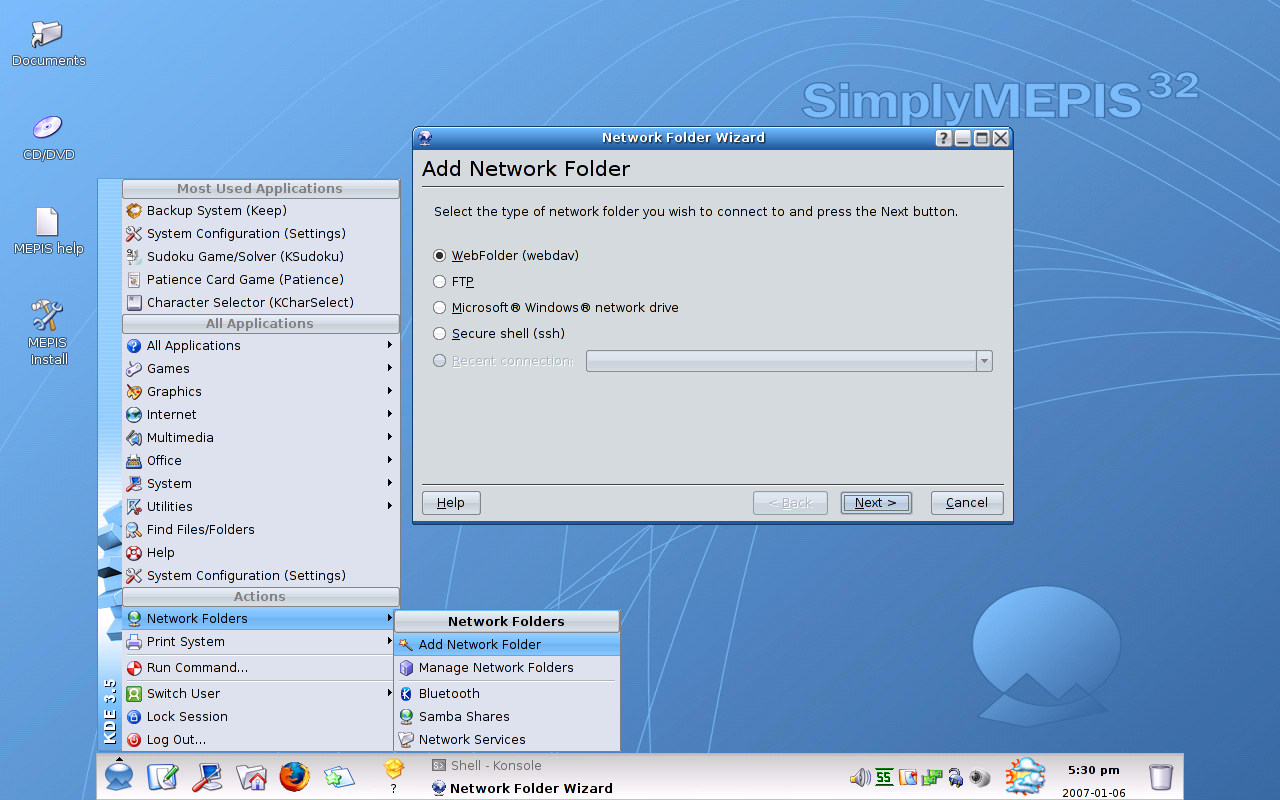Click the Help button in the wizard

tap(451, 503)
